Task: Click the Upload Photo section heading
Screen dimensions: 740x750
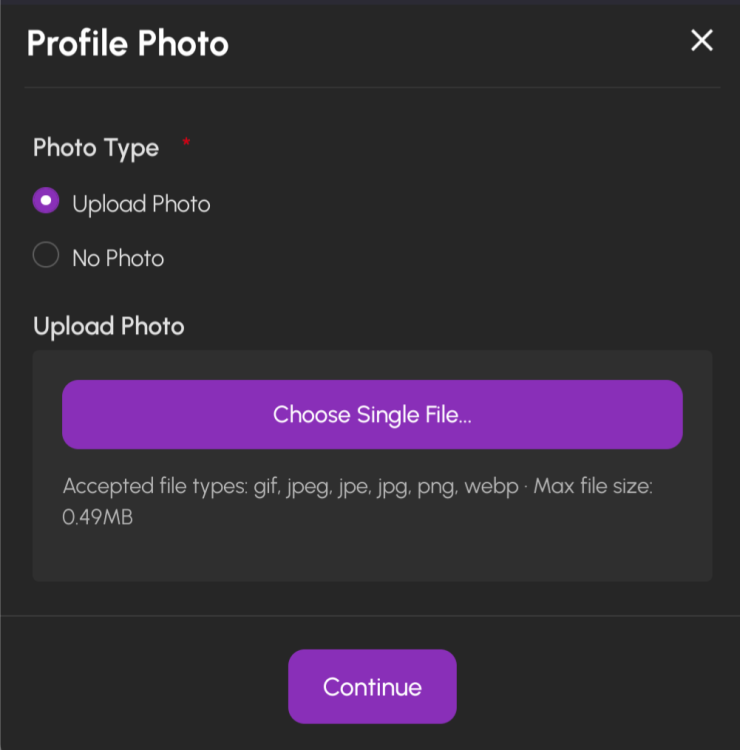Action: (x=109, y=327)
